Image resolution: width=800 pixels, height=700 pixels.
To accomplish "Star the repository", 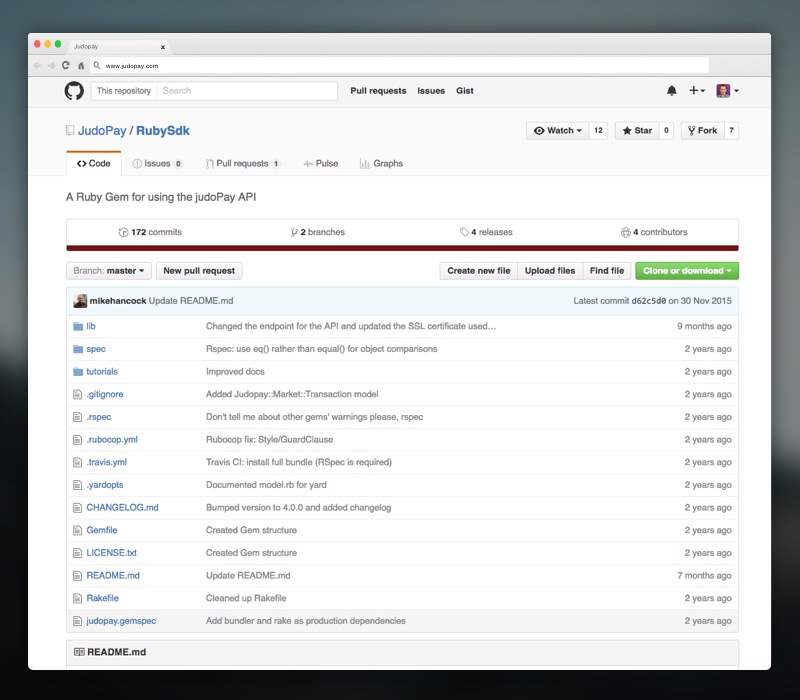I will (x=637, y=131).
